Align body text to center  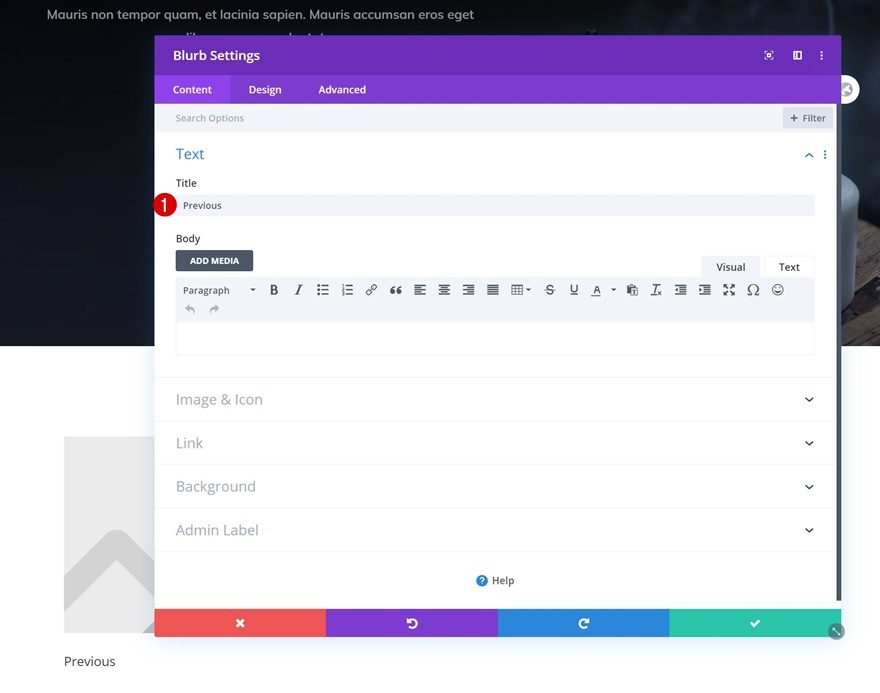444,289
